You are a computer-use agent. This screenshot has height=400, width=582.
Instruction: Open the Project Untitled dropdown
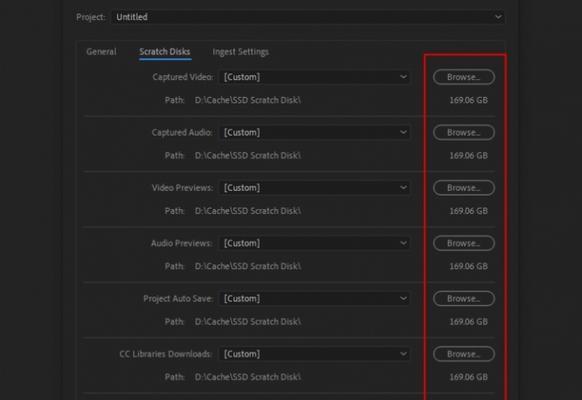pos(307,17)
